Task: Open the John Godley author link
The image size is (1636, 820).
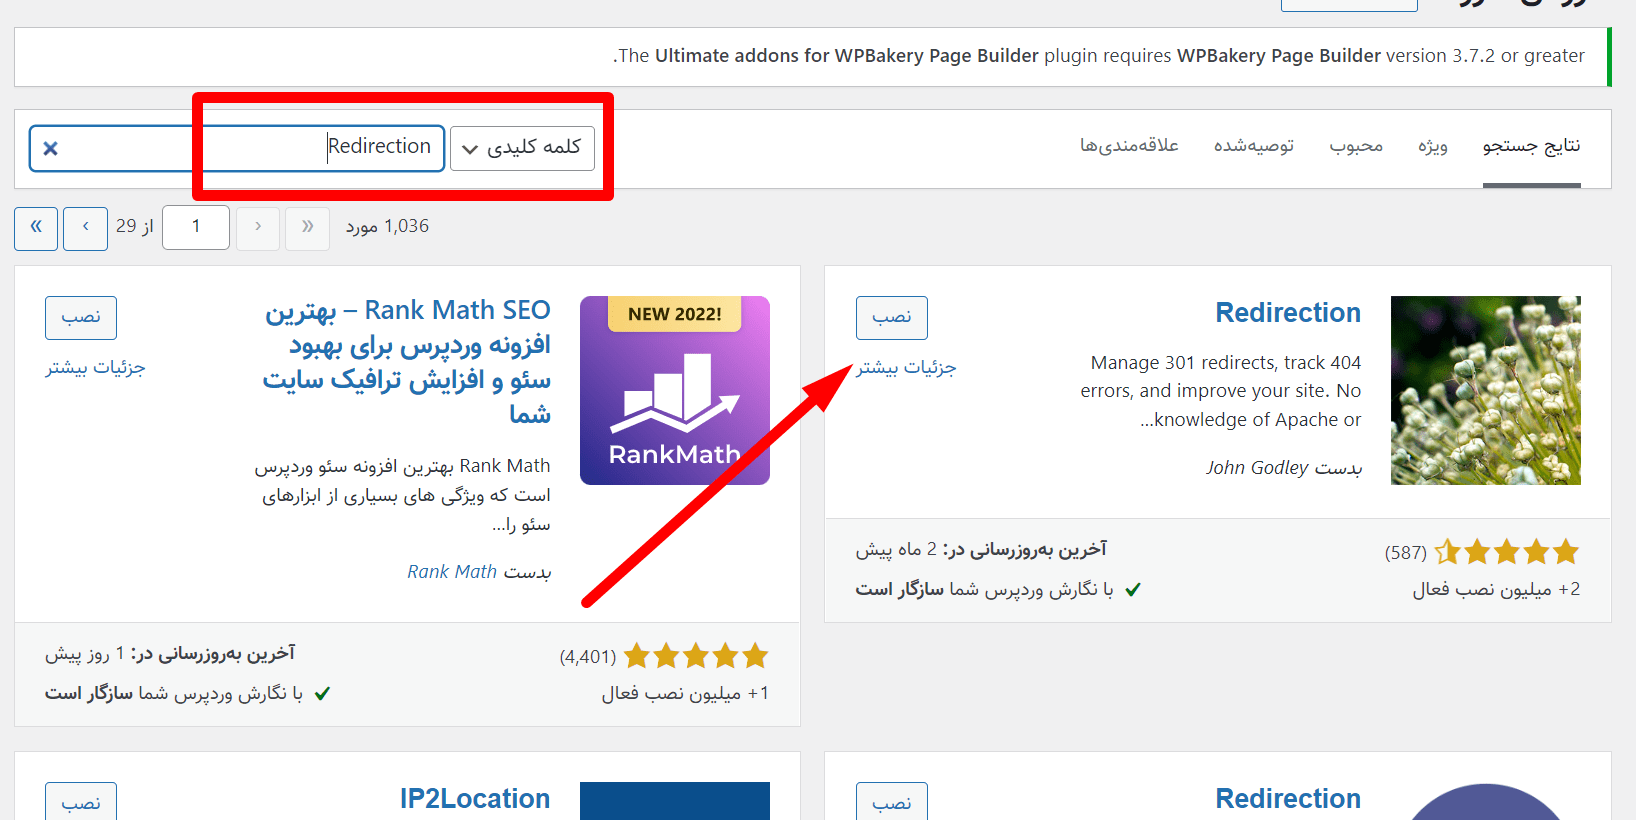Action: [1257, 468]
